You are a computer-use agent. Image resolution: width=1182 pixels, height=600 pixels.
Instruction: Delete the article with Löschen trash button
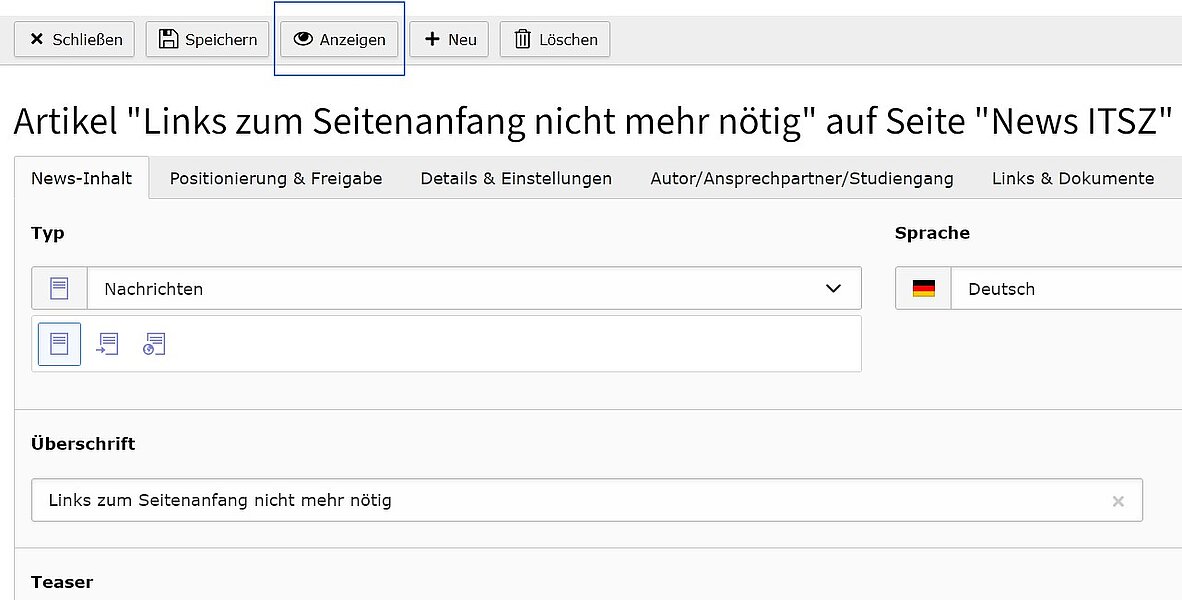tap(555, 40)
